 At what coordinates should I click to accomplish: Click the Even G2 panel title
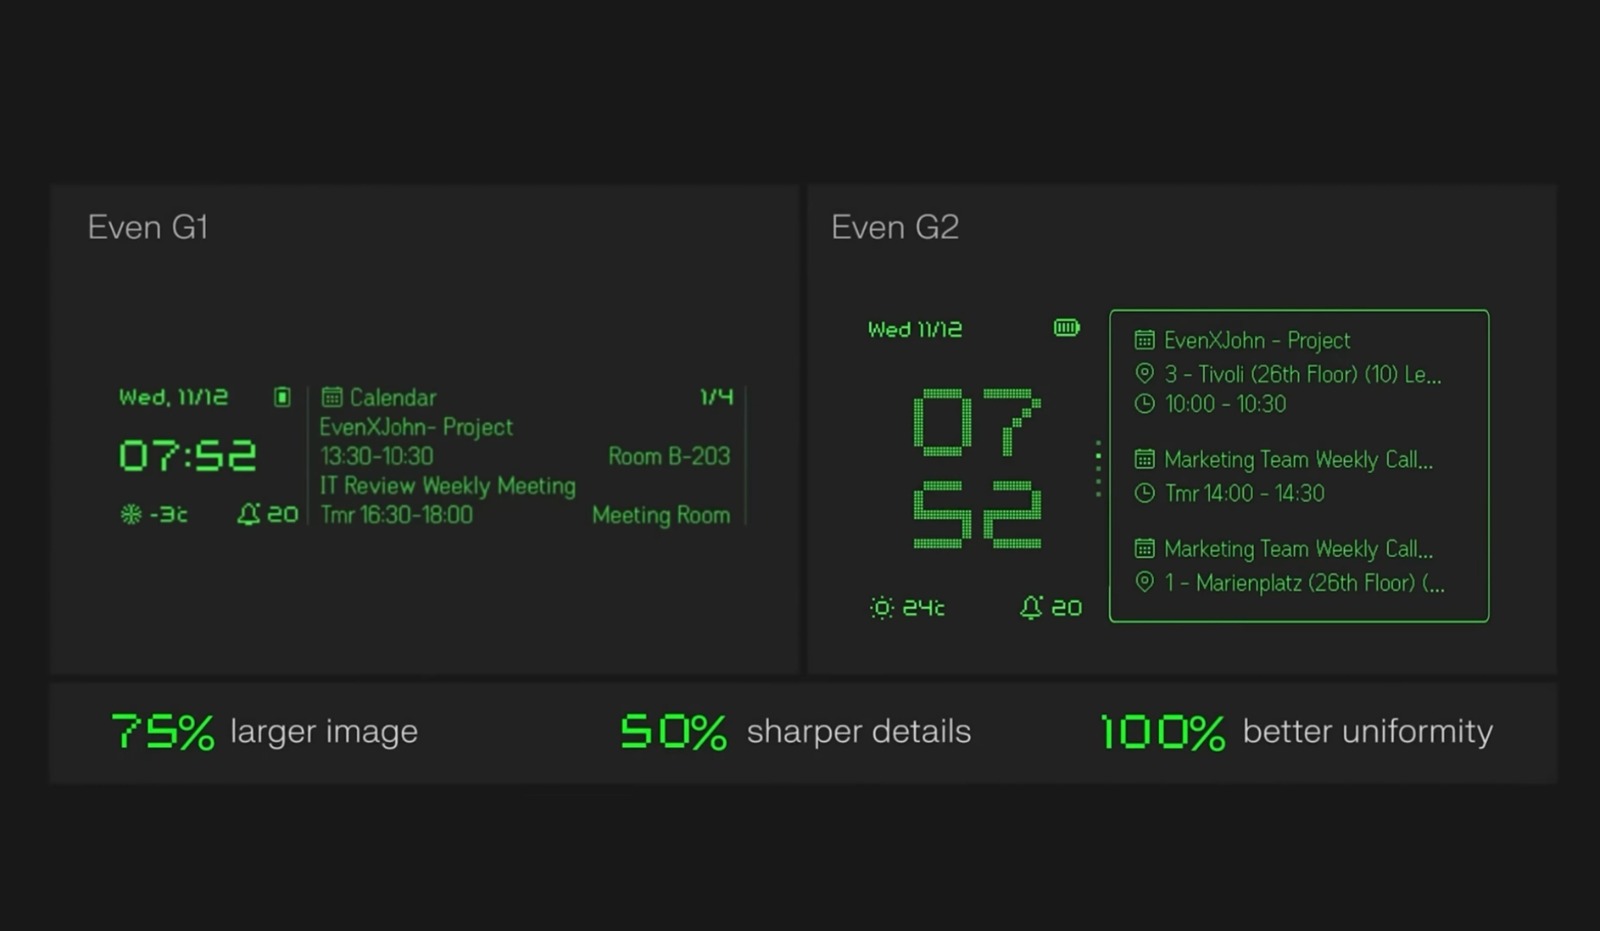[x=895, y=227]
